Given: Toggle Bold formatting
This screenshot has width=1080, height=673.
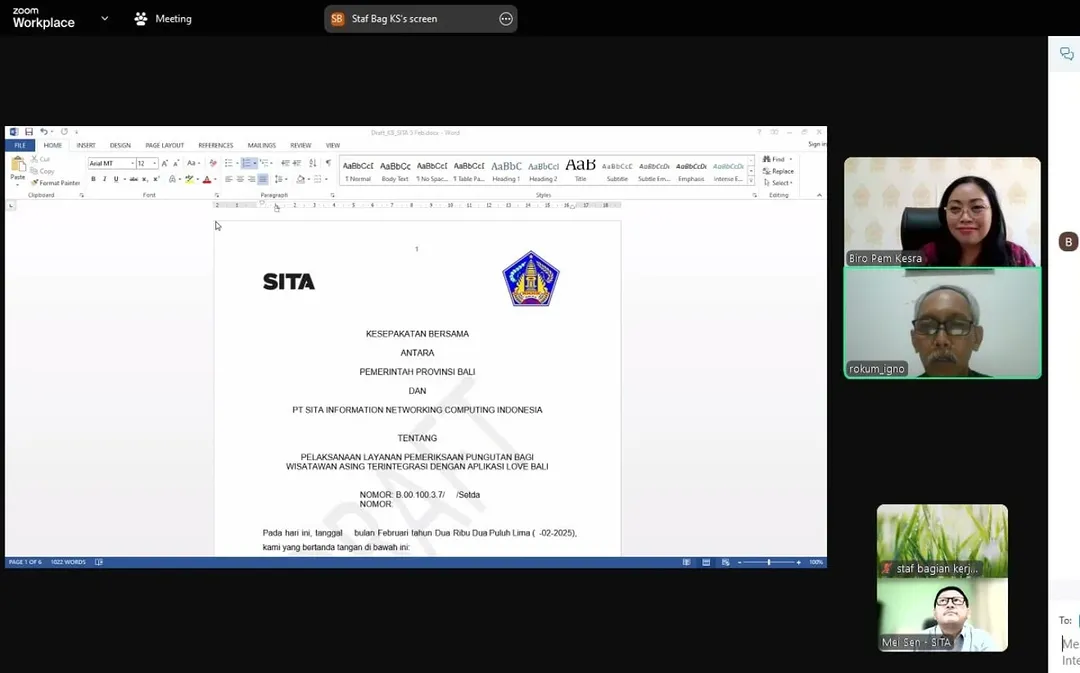Looking at the screenshot, I should click(93, 179).
